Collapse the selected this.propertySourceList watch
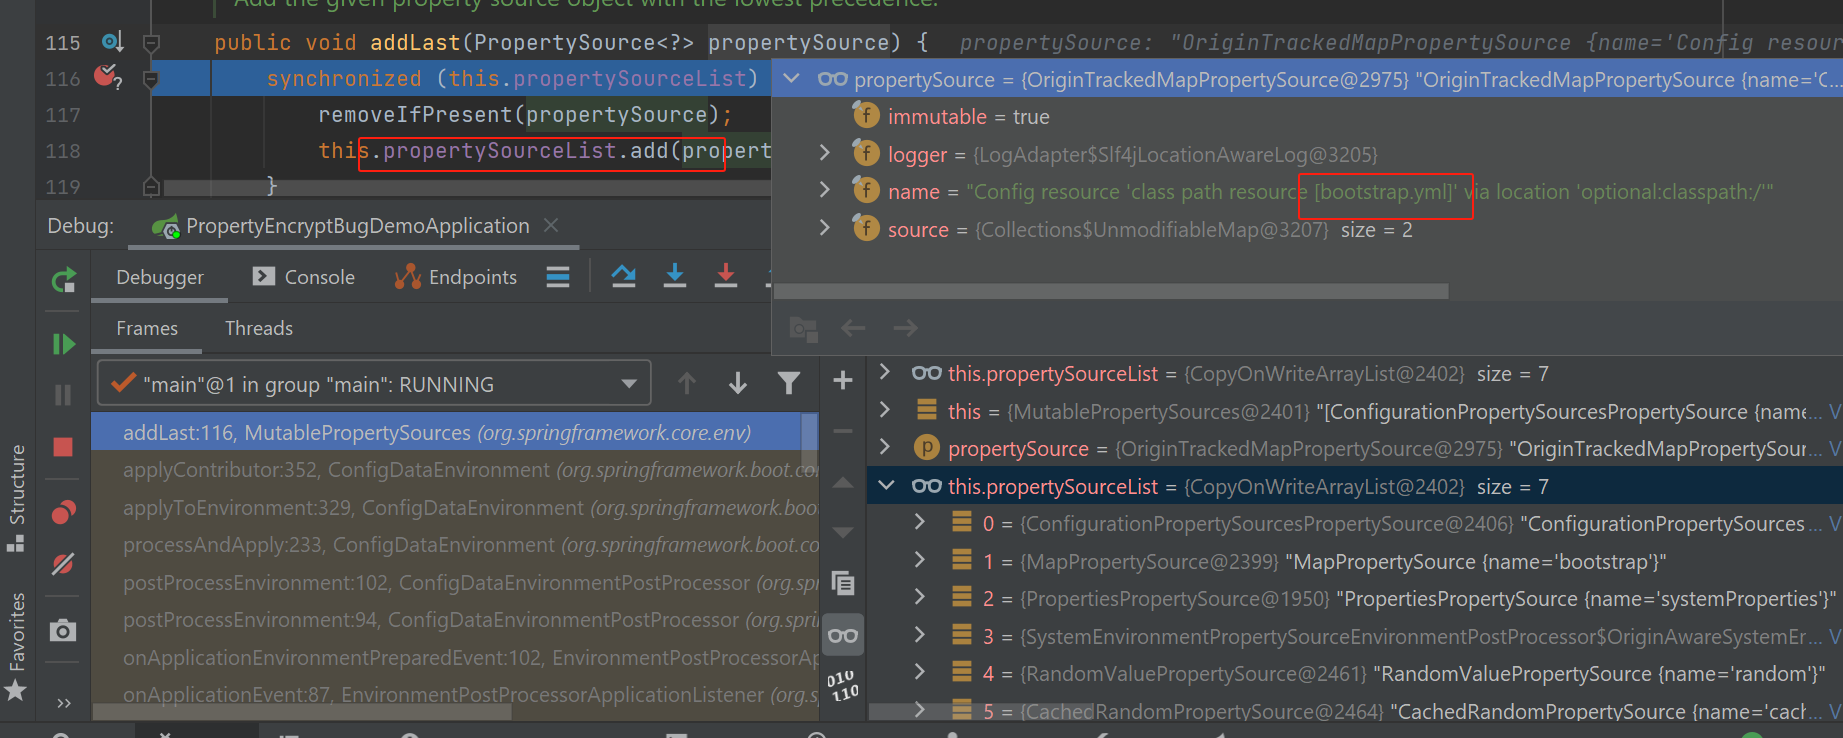The height and width of the screenshot is (738, 1843). (x=886, y=485)
